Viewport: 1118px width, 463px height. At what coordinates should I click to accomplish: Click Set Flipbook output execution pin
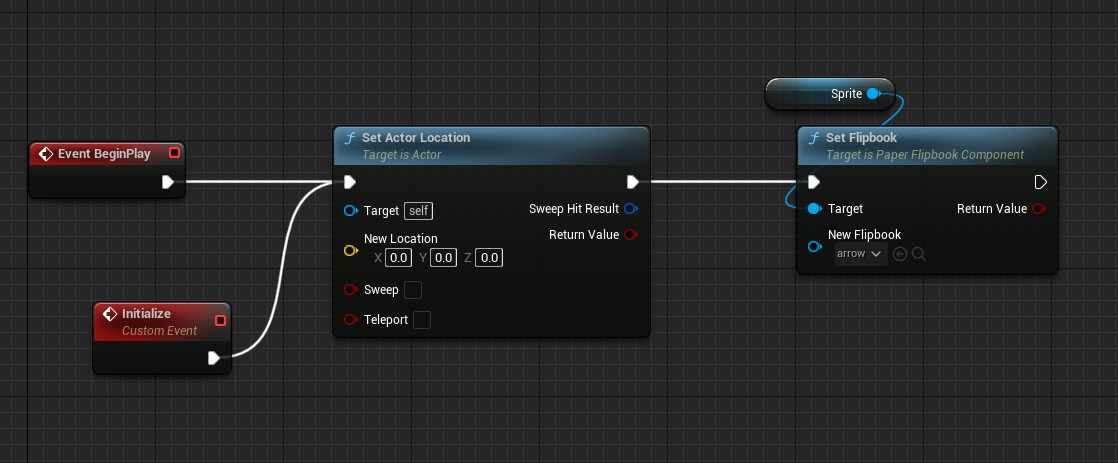point(1040,182)
